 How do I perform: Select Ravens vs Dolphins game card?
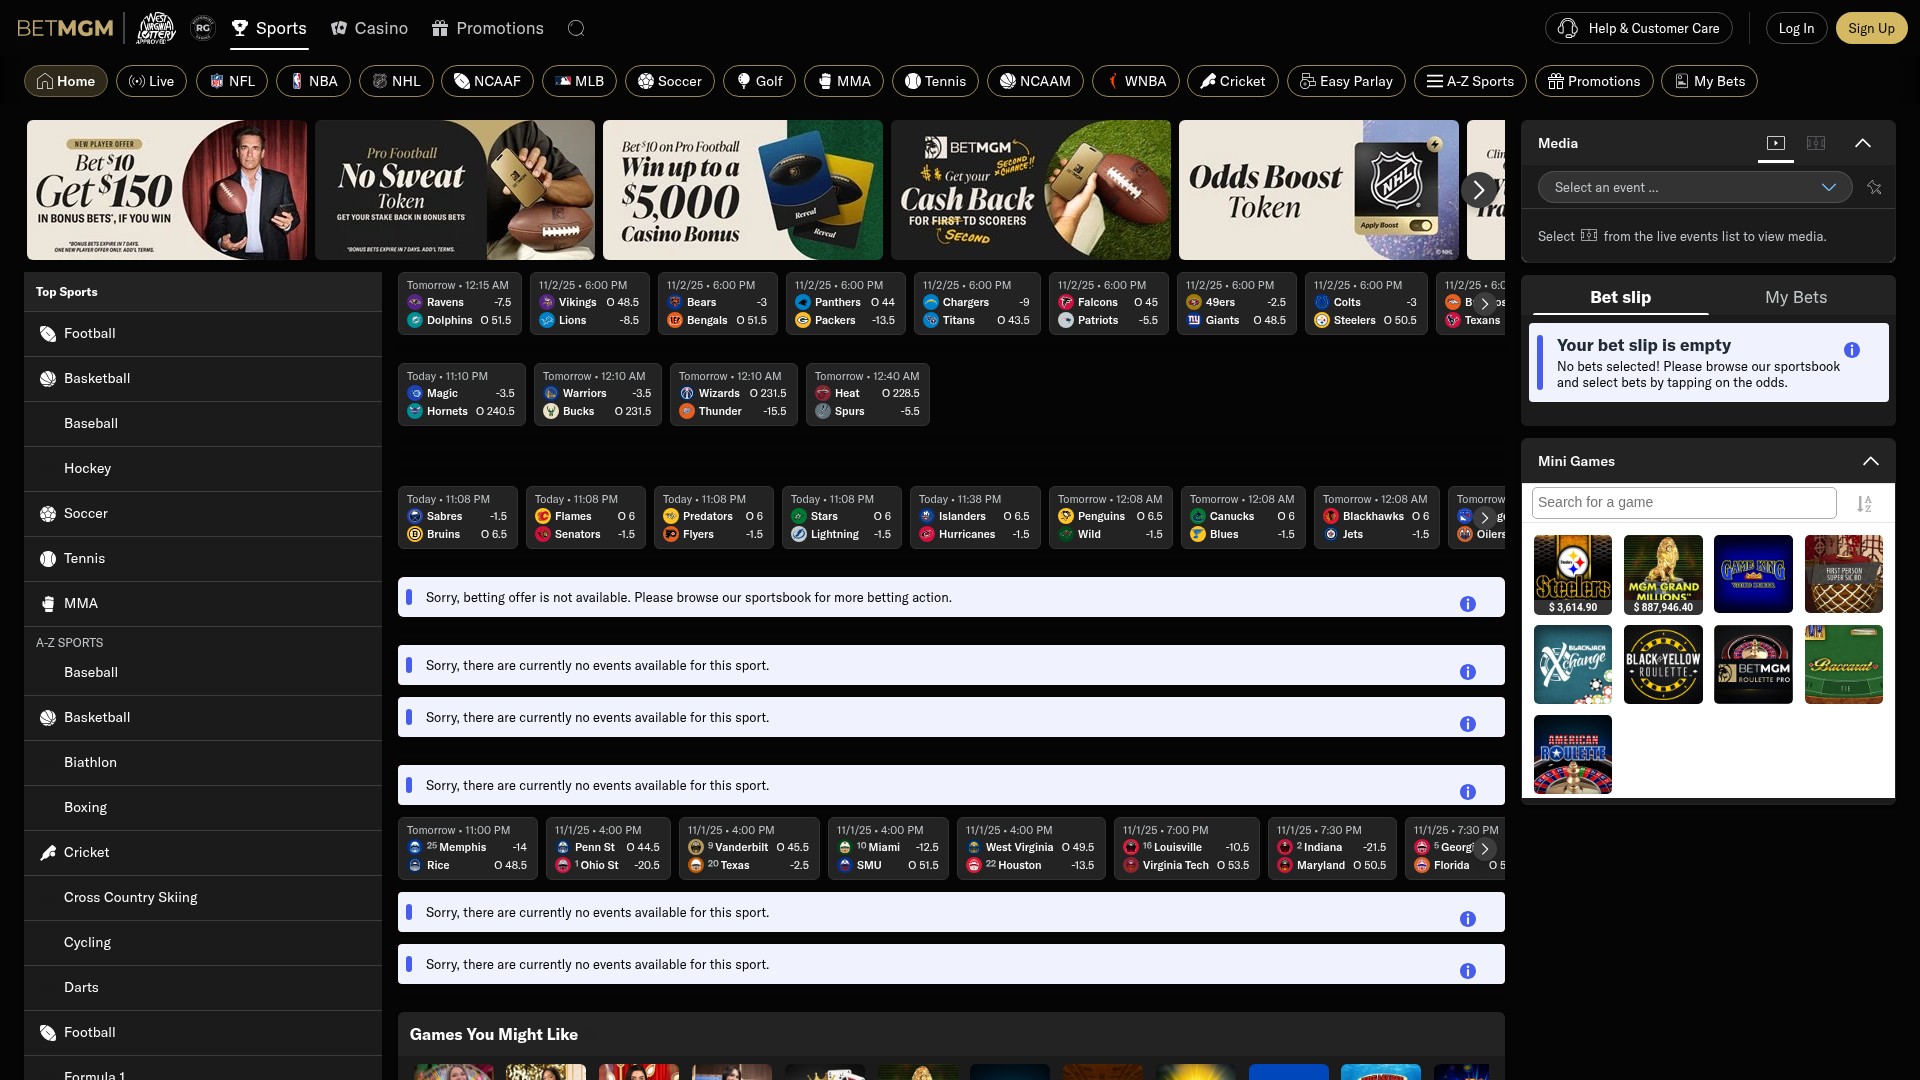click(x=459, y=303)
